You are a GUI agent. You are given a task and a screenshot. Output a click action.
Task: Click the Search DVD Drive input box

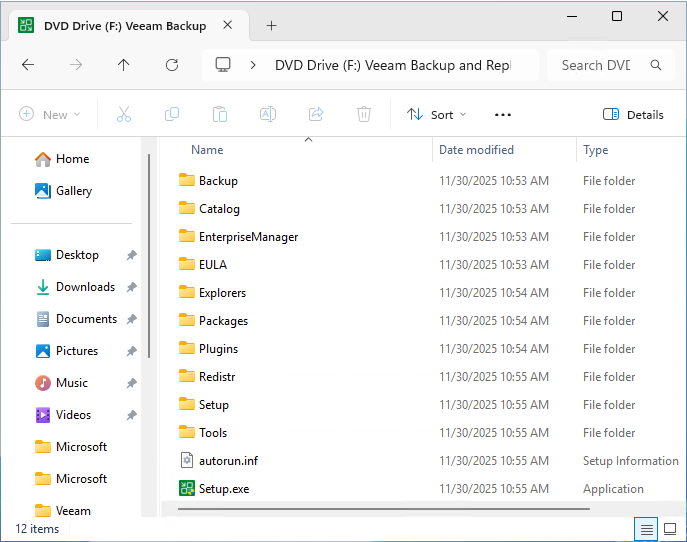pos(598,65)
